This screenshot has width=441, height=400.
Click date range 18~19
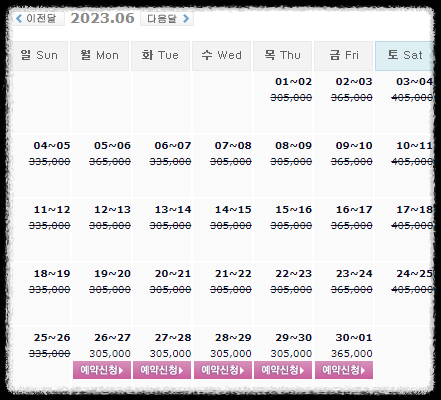[52, 274]
